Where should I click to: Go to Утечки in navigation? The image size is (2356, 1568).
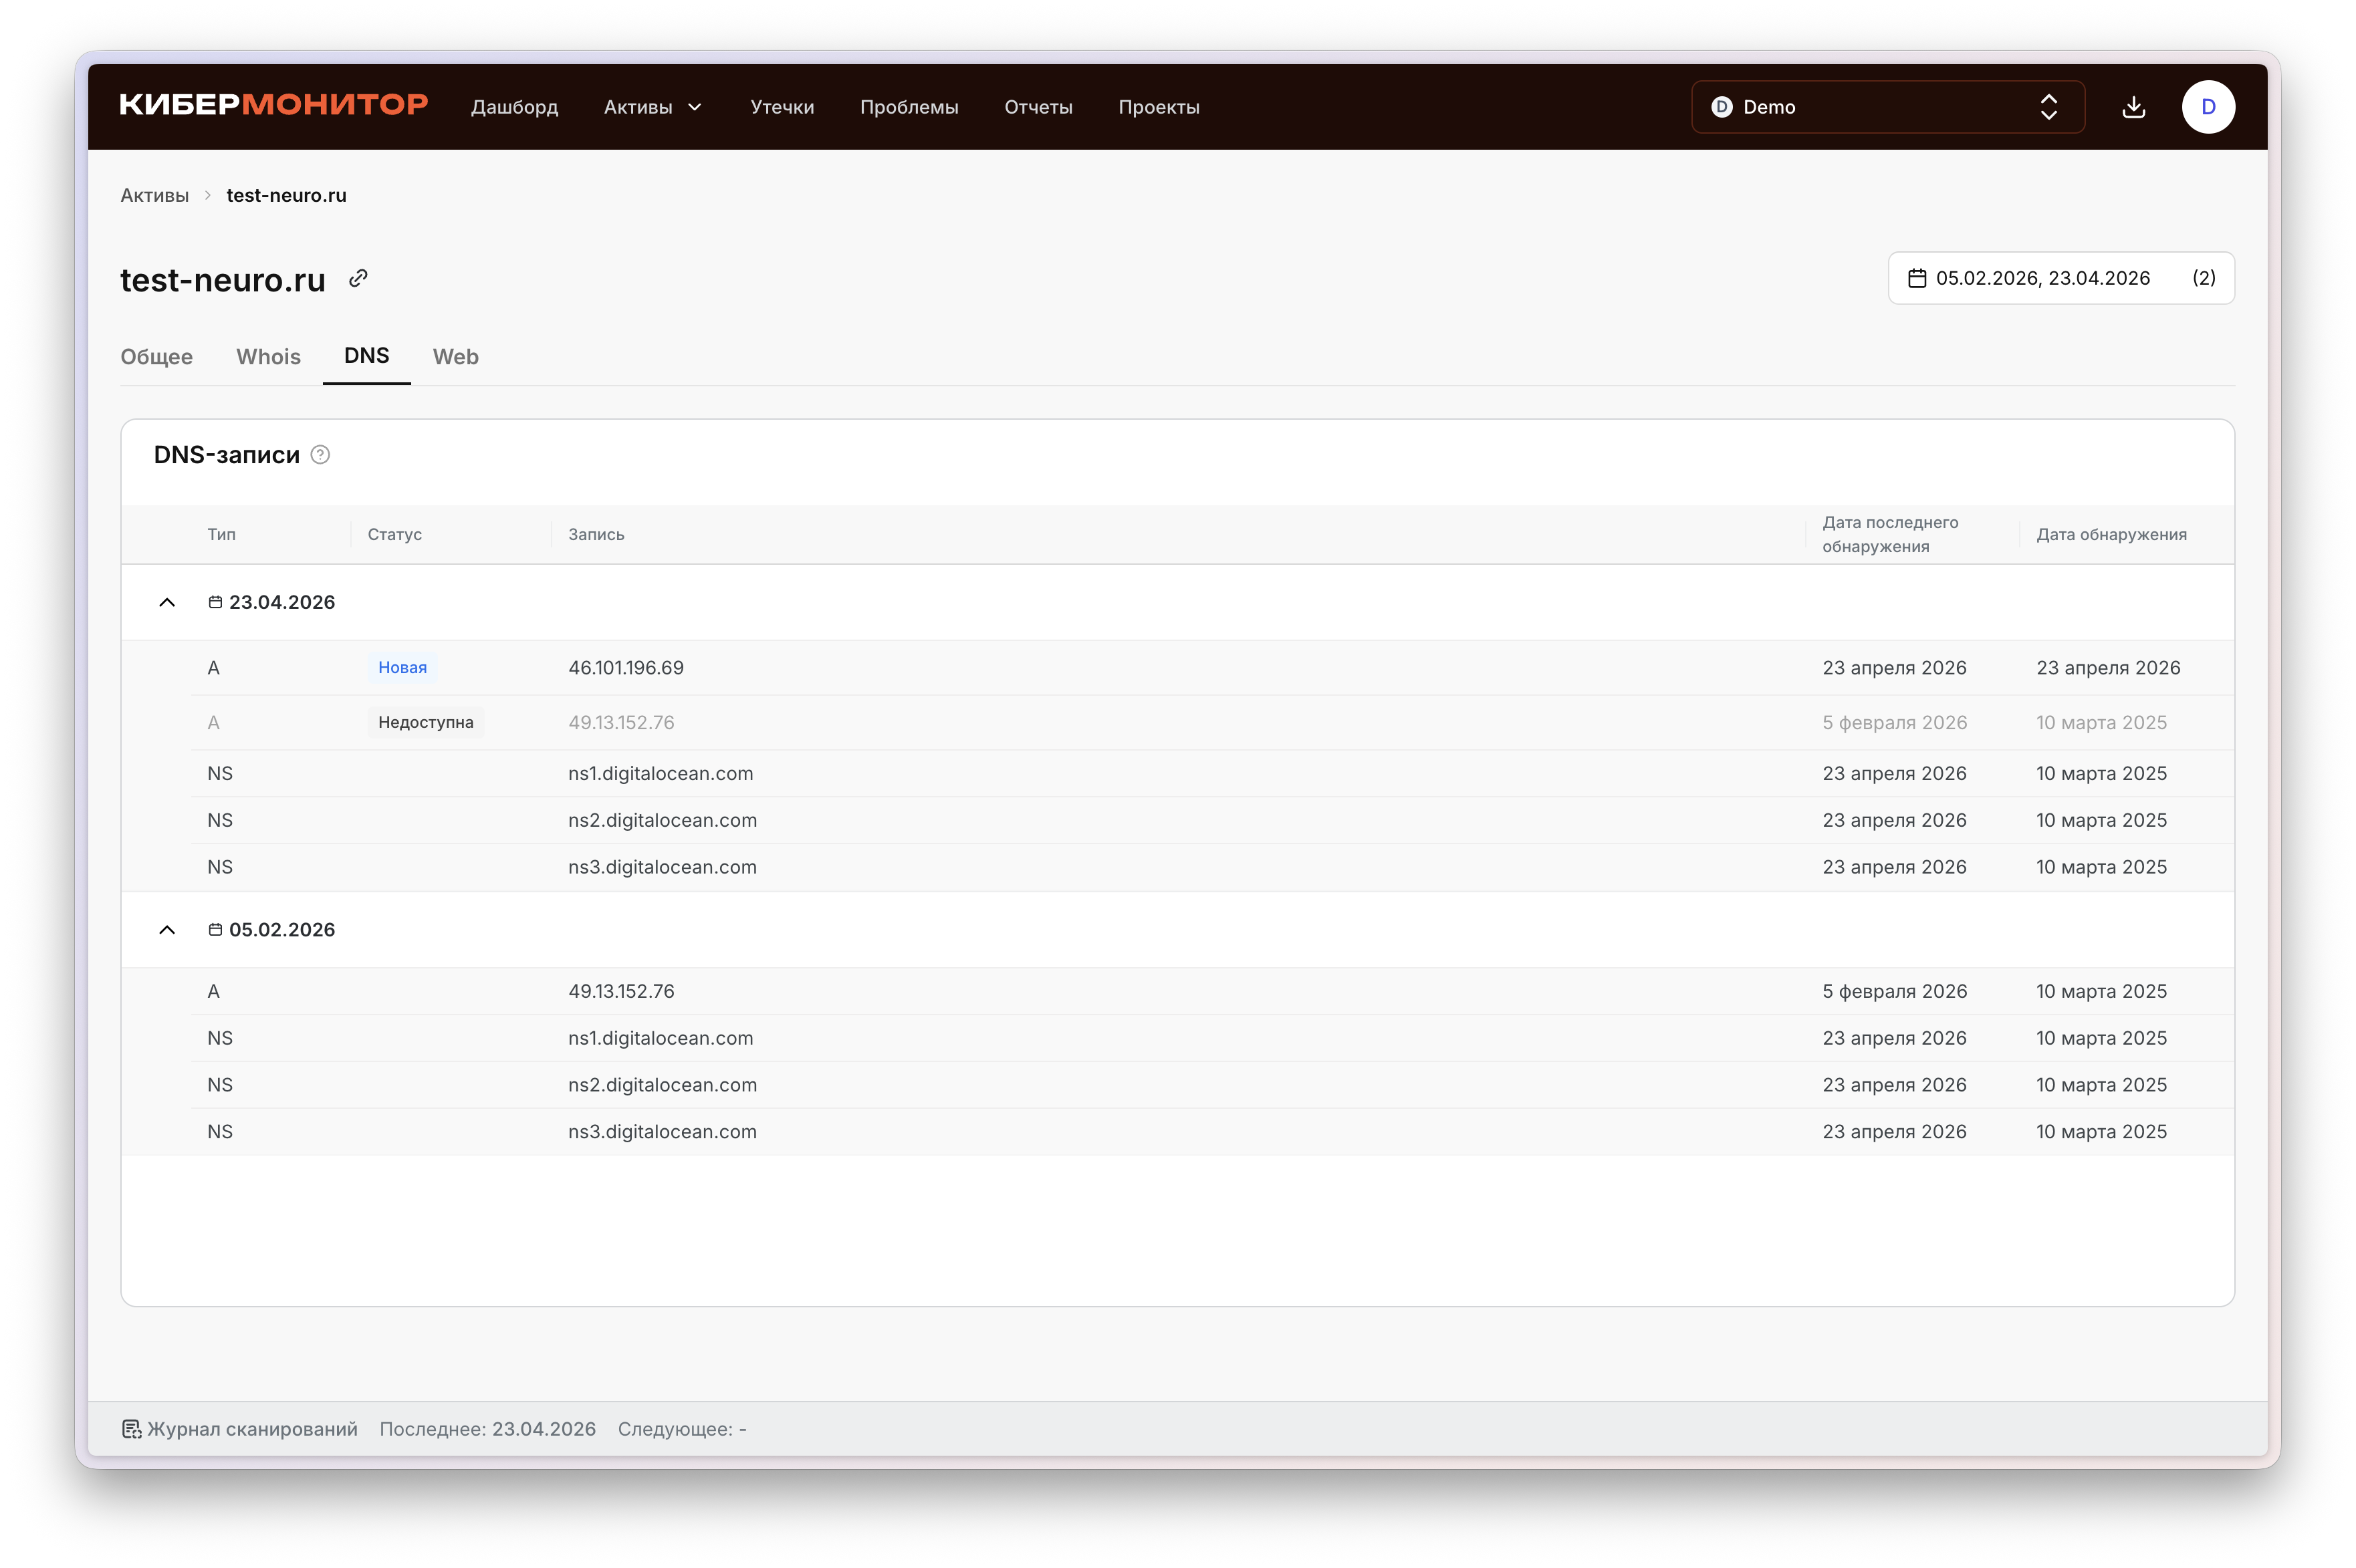[x=782, y=107]
